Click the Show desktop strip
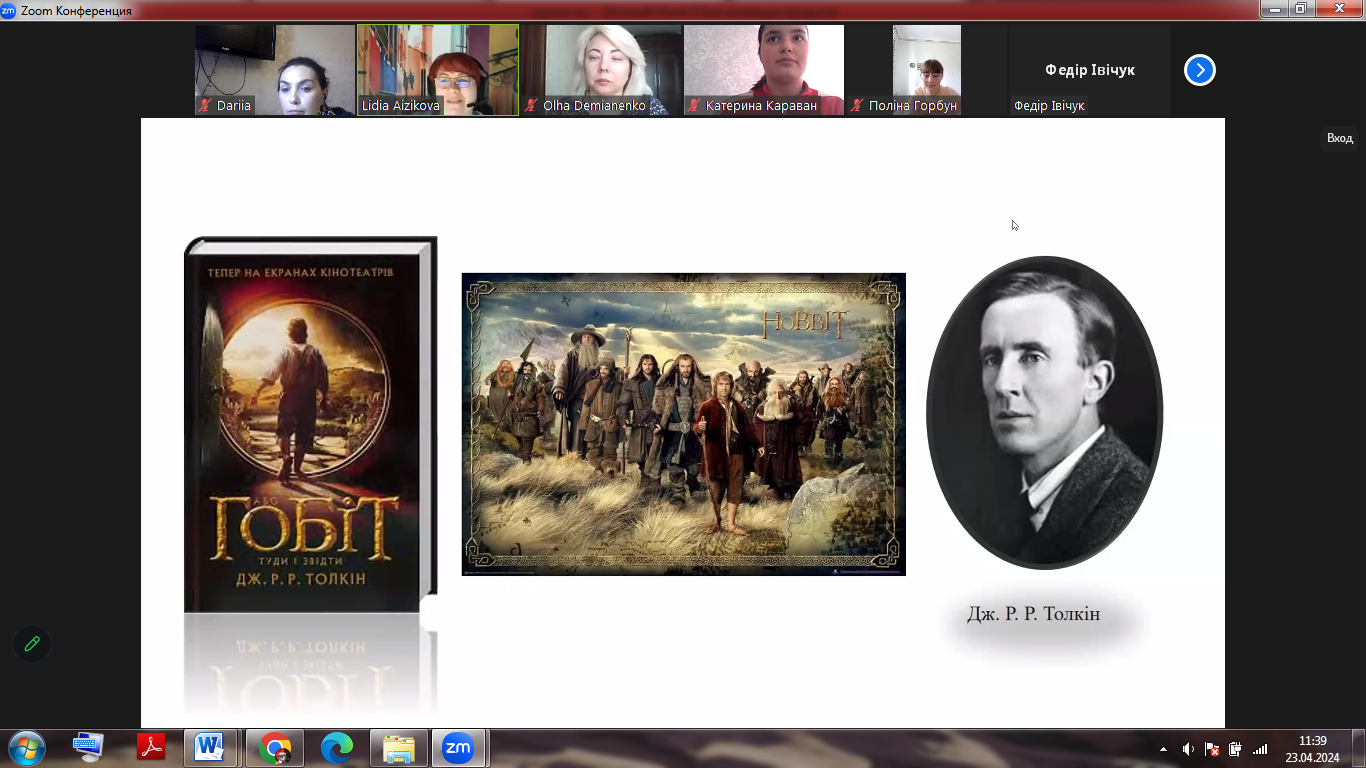 1359,749
